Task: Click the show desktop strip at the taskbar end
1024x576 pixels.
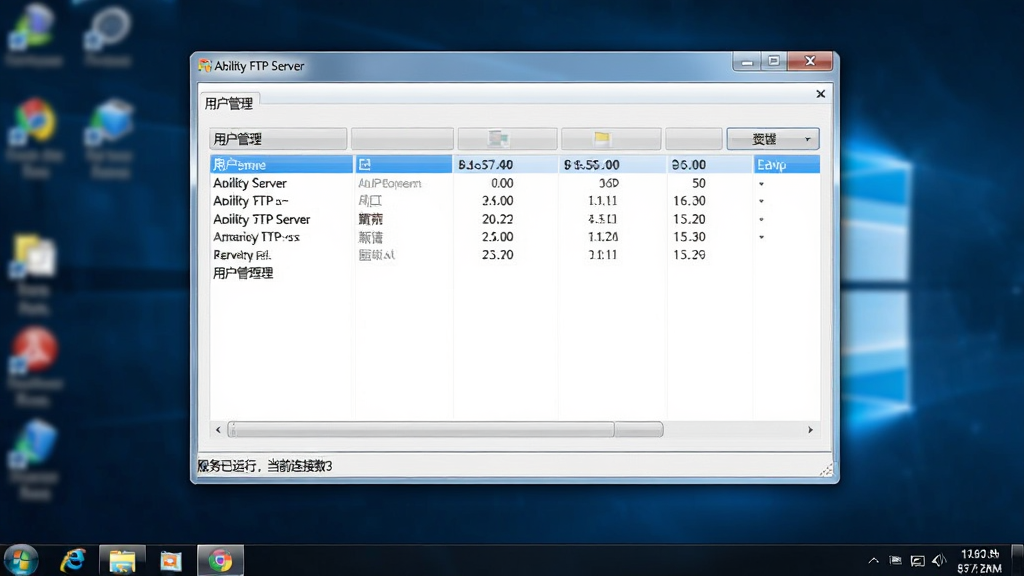Action: 1017,560
